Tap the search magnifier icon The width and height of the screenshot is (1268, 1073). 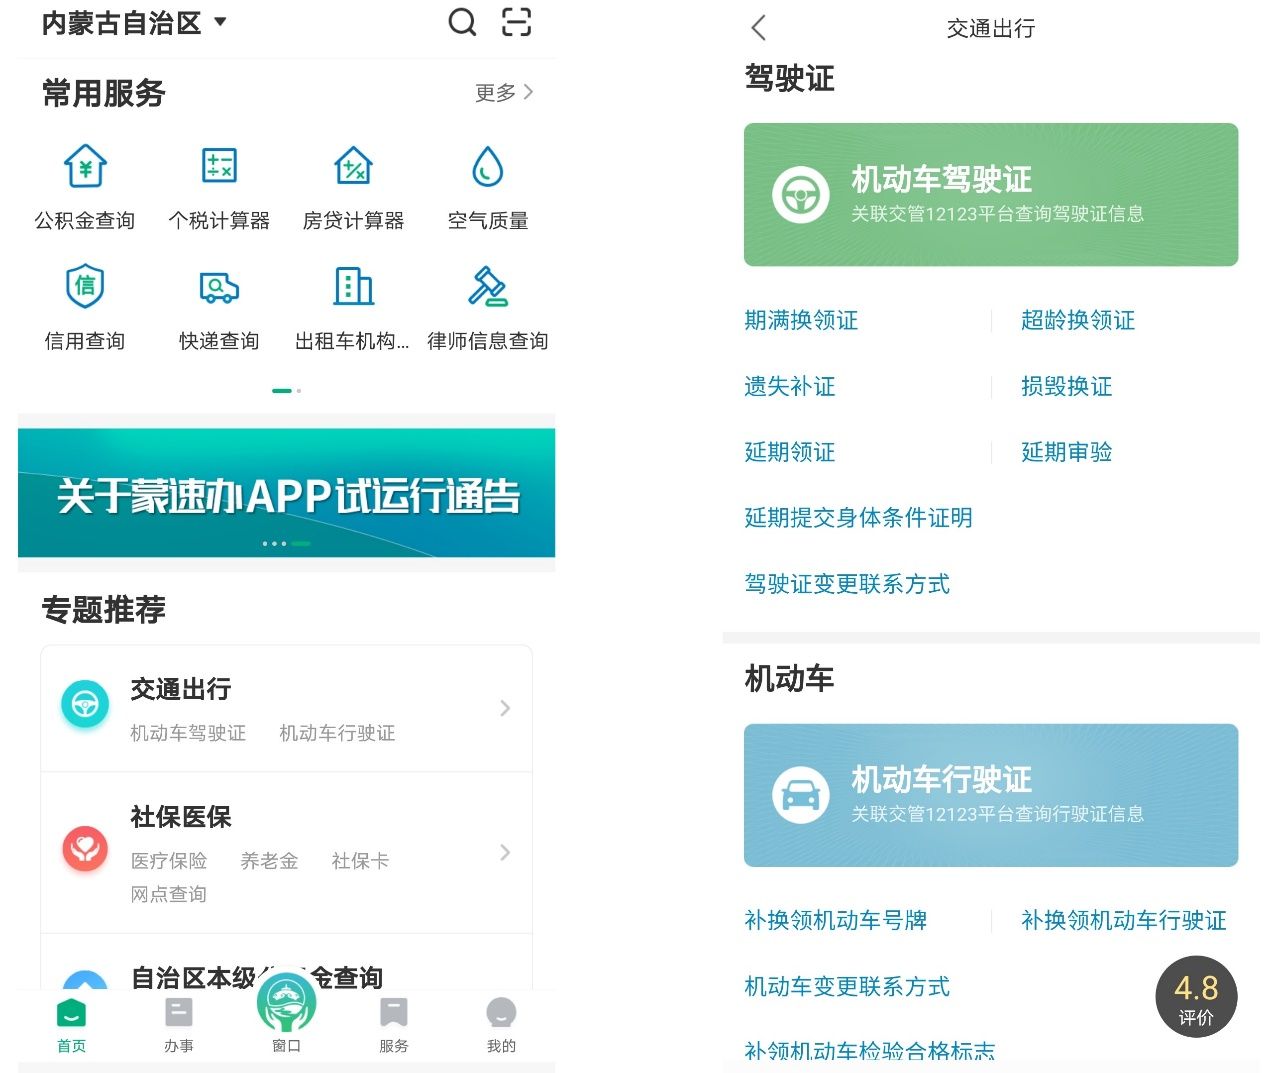(x=462, y=22)
